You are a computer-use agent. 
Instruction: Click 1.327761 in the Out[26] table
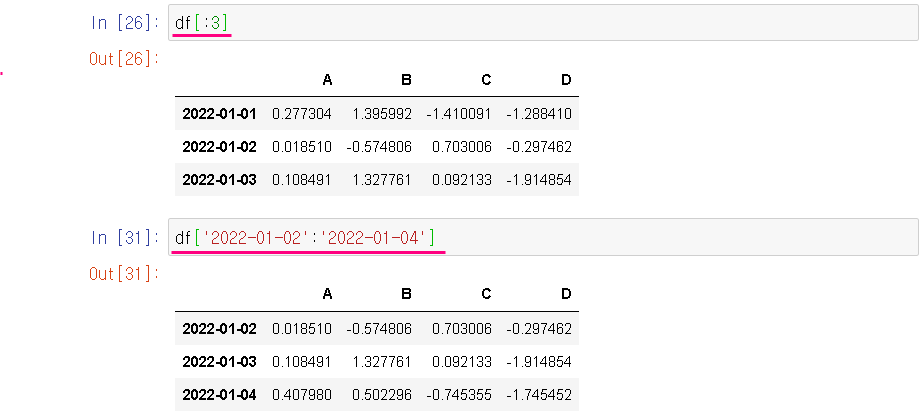coord(382,179)
